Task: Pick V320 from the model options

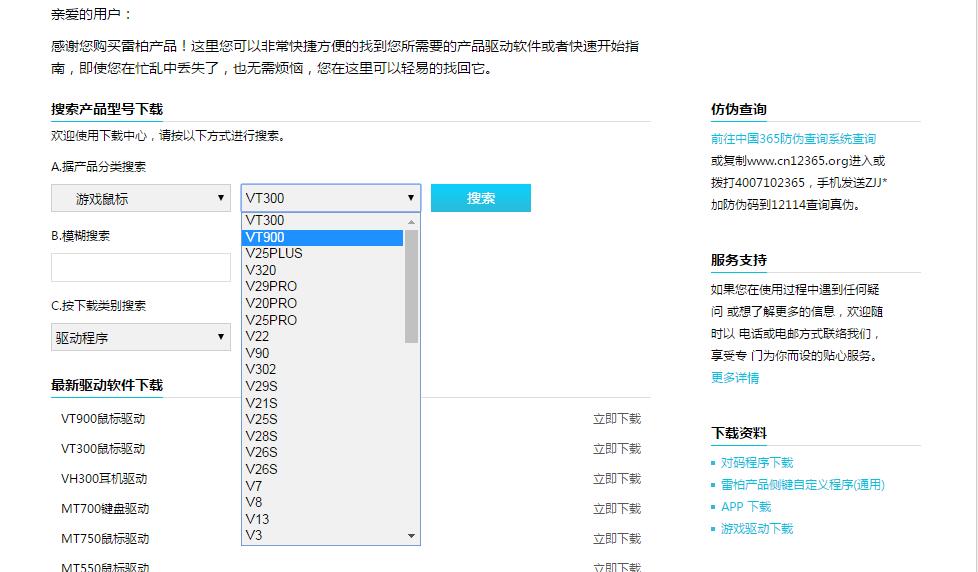Action: tap(323, 270)
